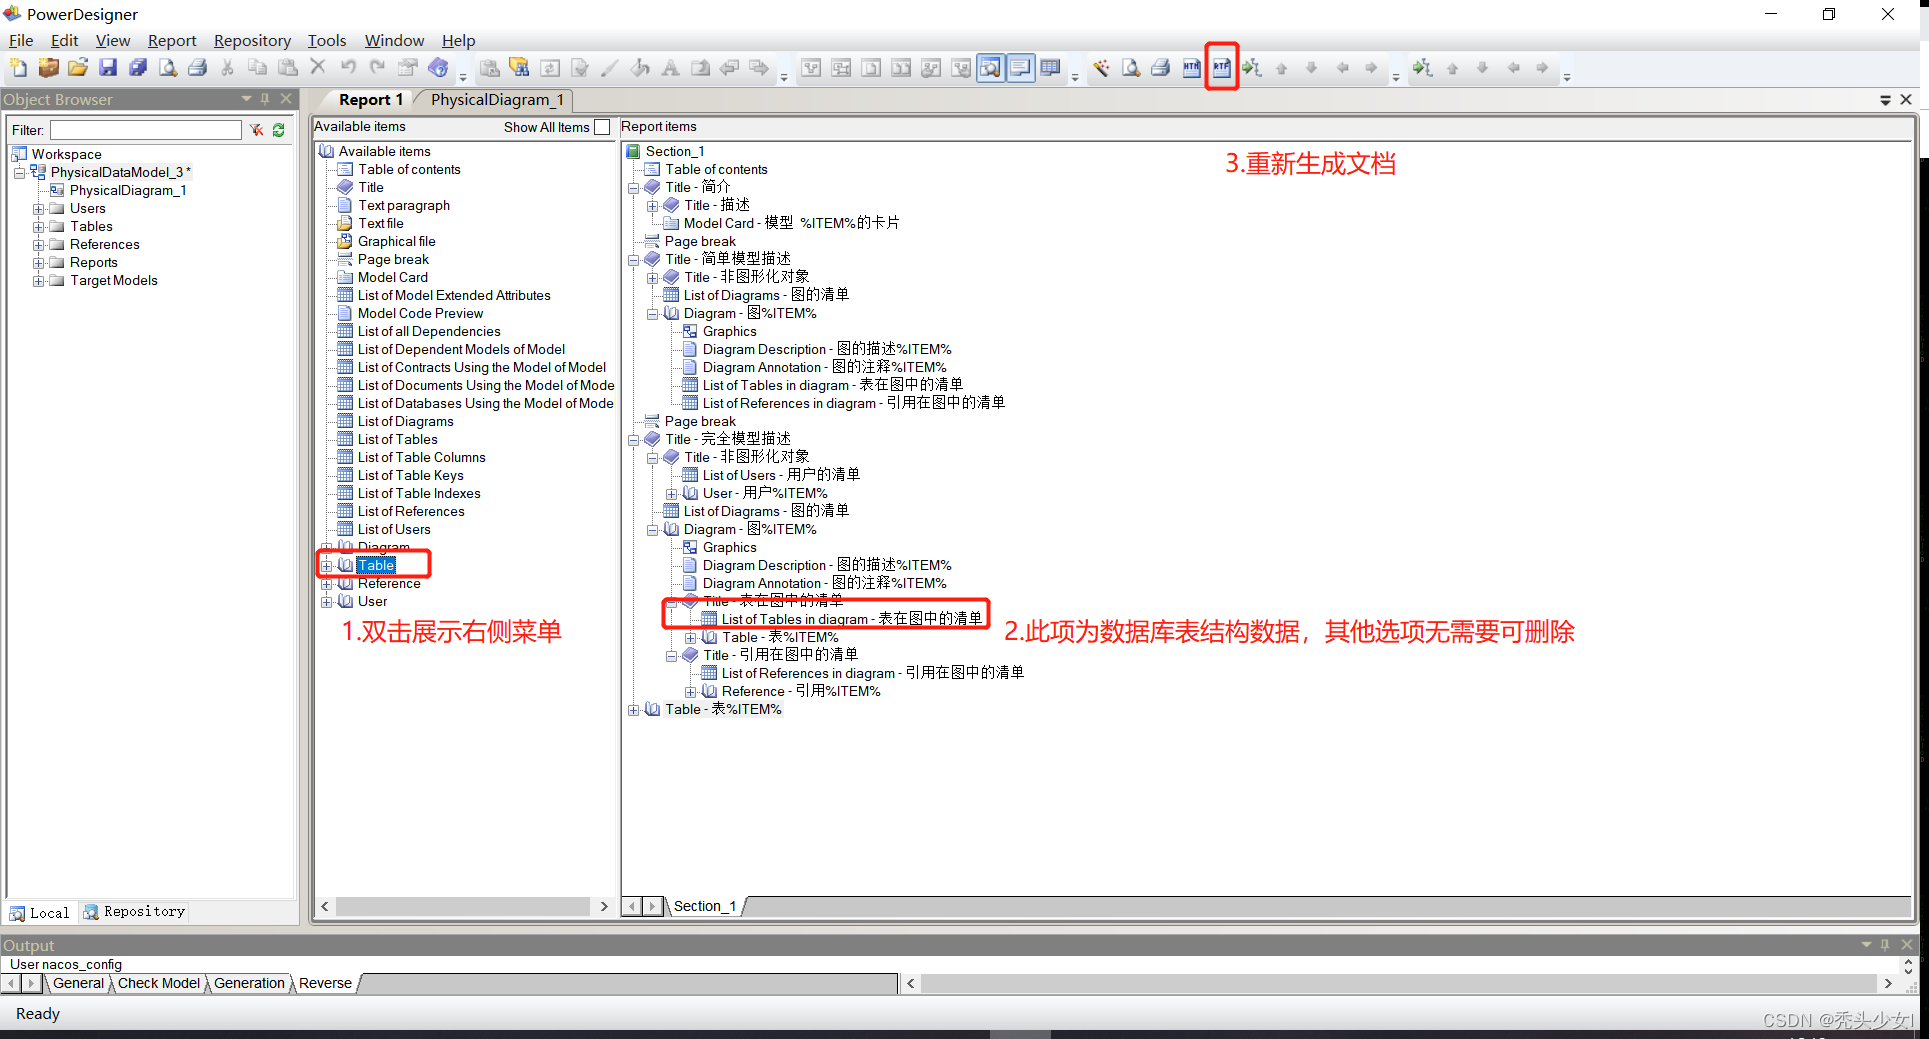Open the File menu

(x=21, y=41)
